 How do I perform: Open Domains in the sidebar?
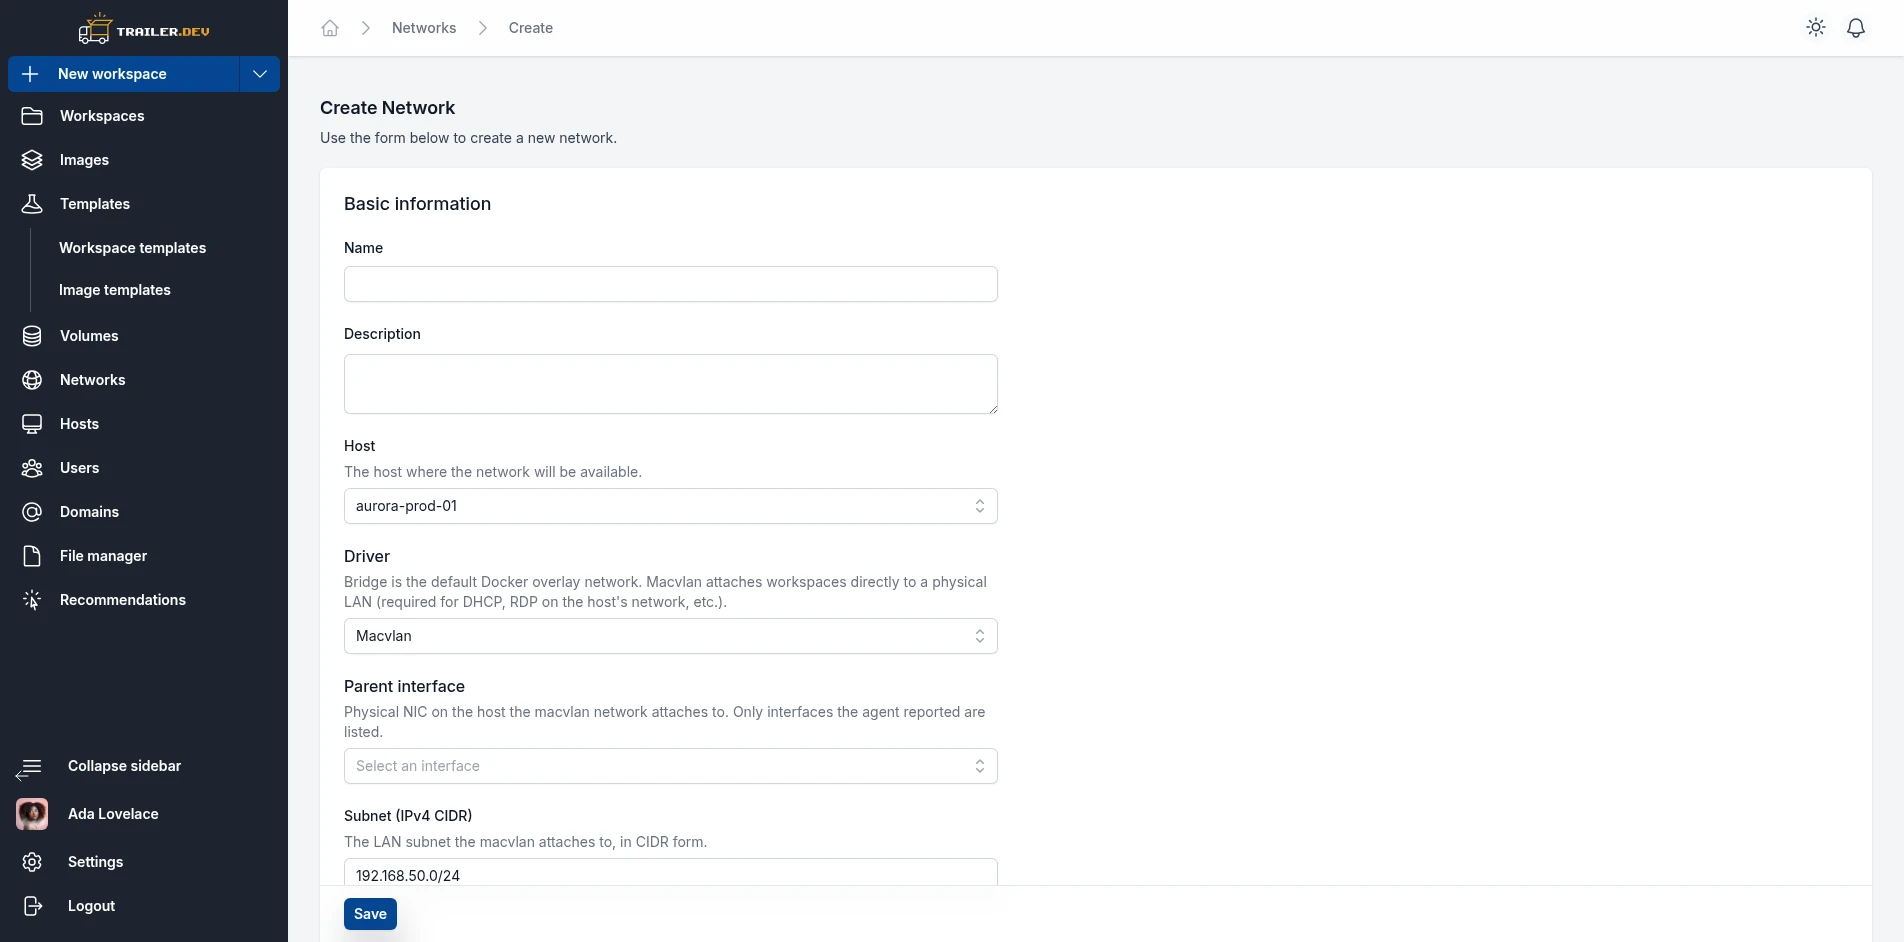(89, 512)
